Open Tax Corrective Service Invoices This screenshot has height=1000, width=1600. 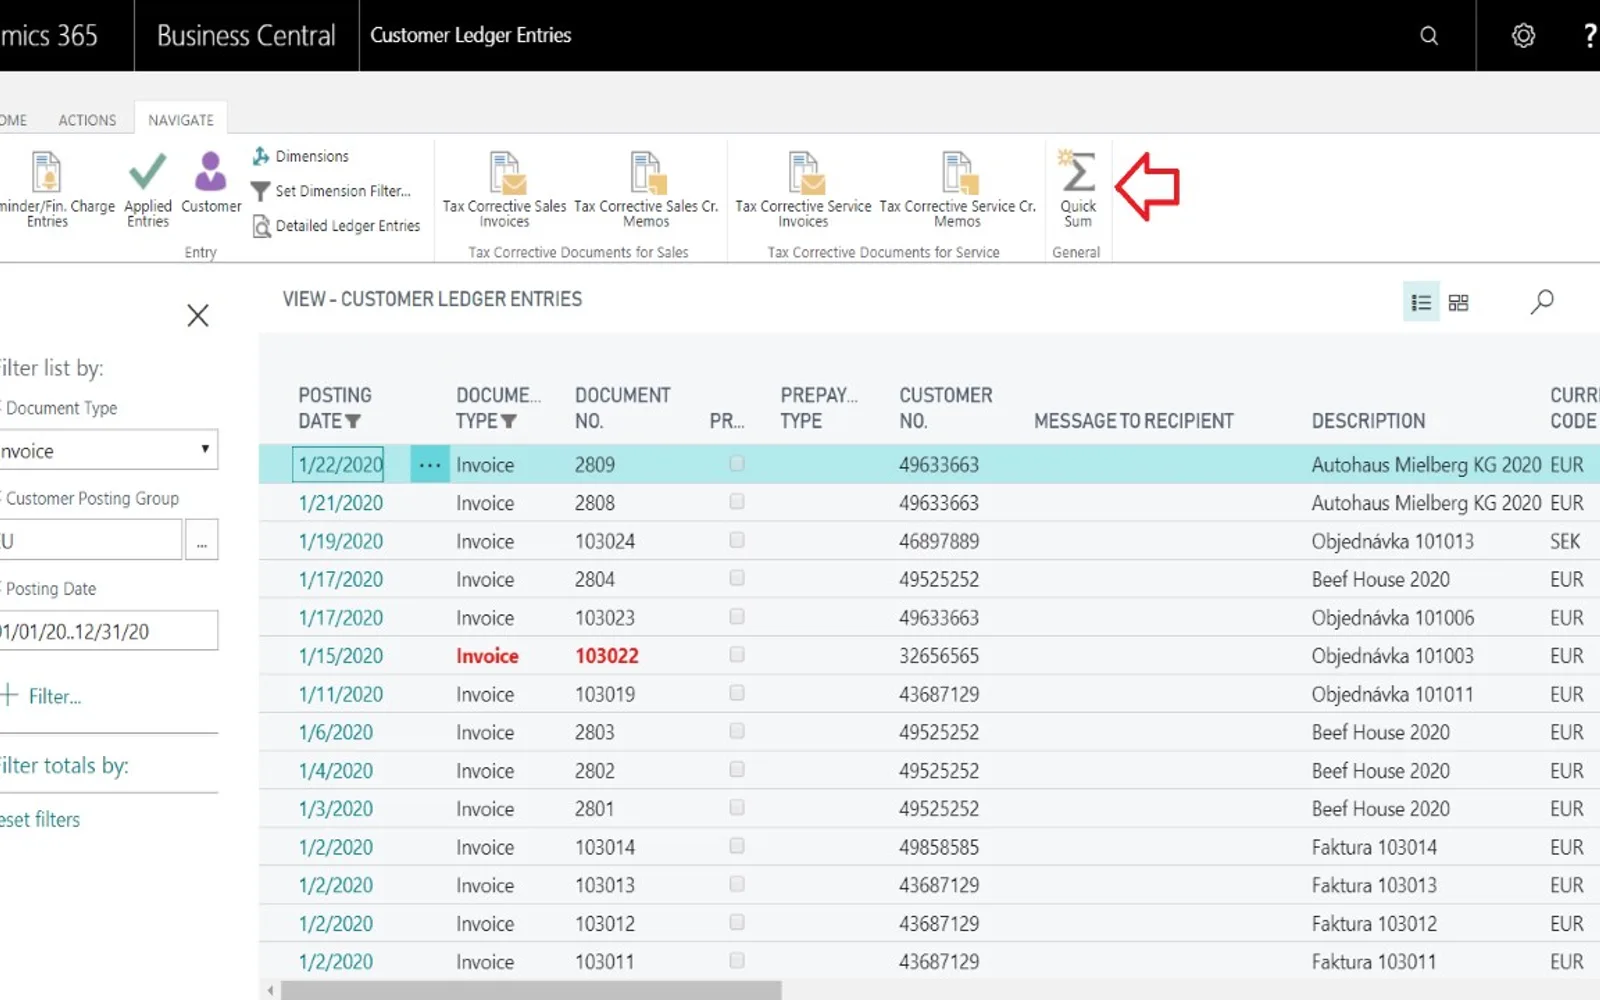coord(803,190)
